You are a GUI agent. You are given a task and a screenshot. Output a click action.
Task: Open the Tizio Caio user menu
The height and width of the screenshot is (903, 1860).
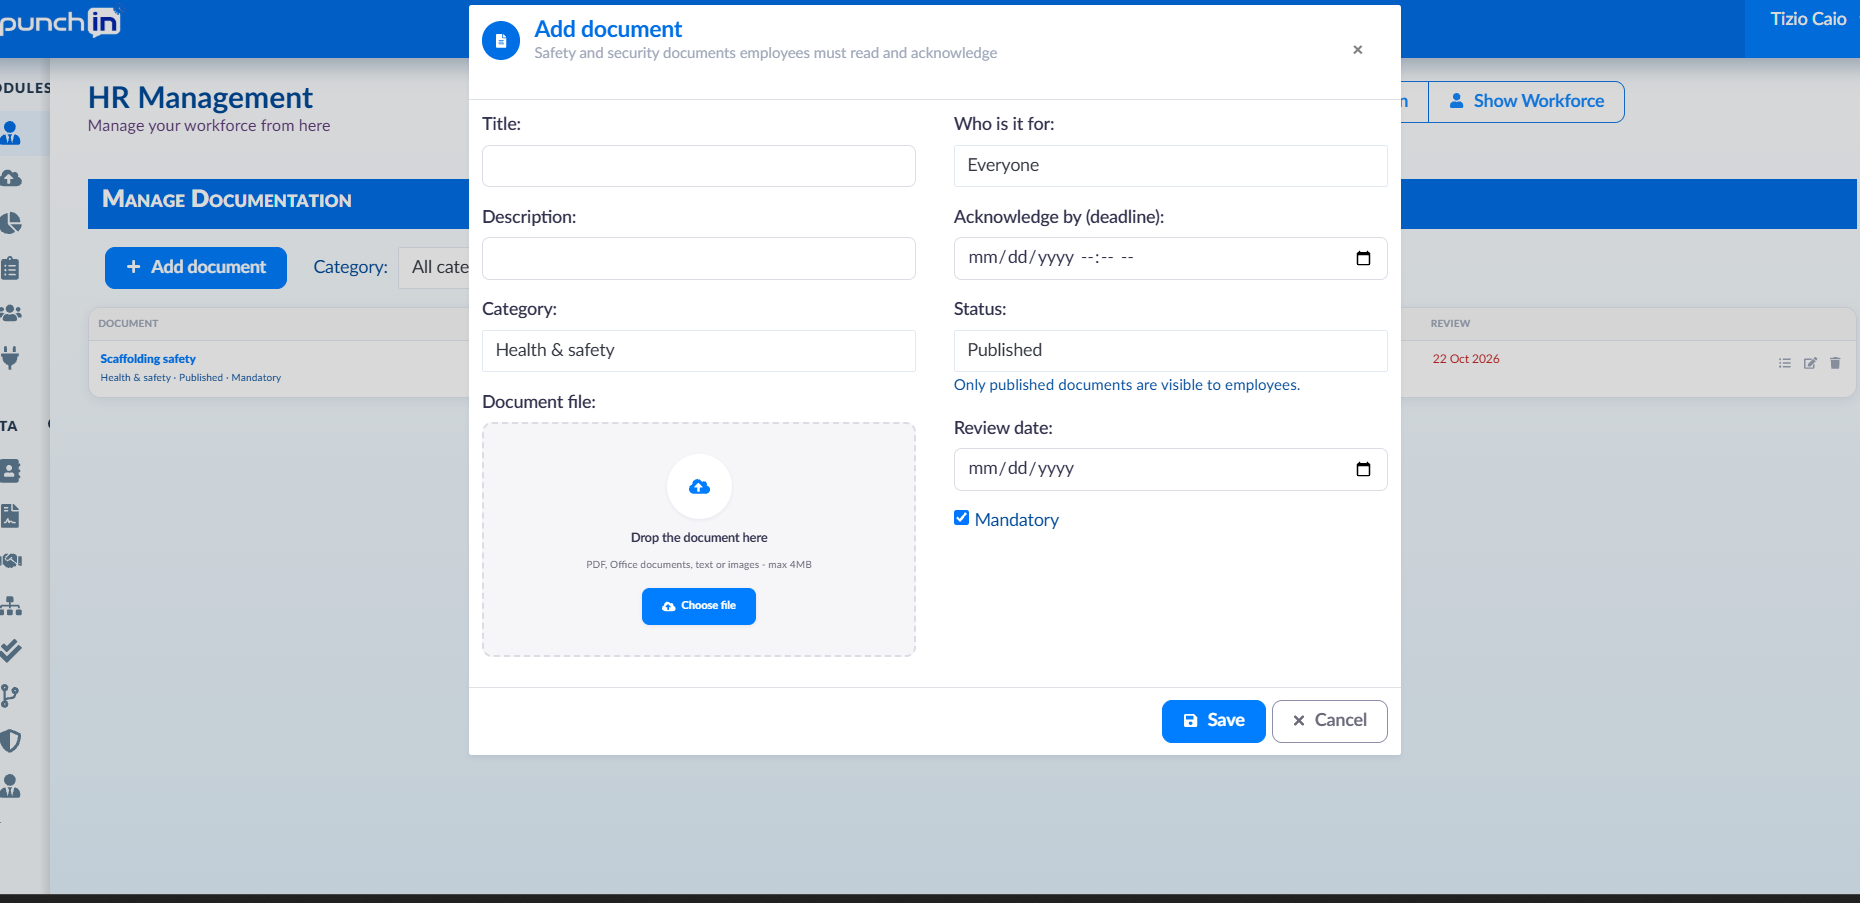coord(1808,19)
